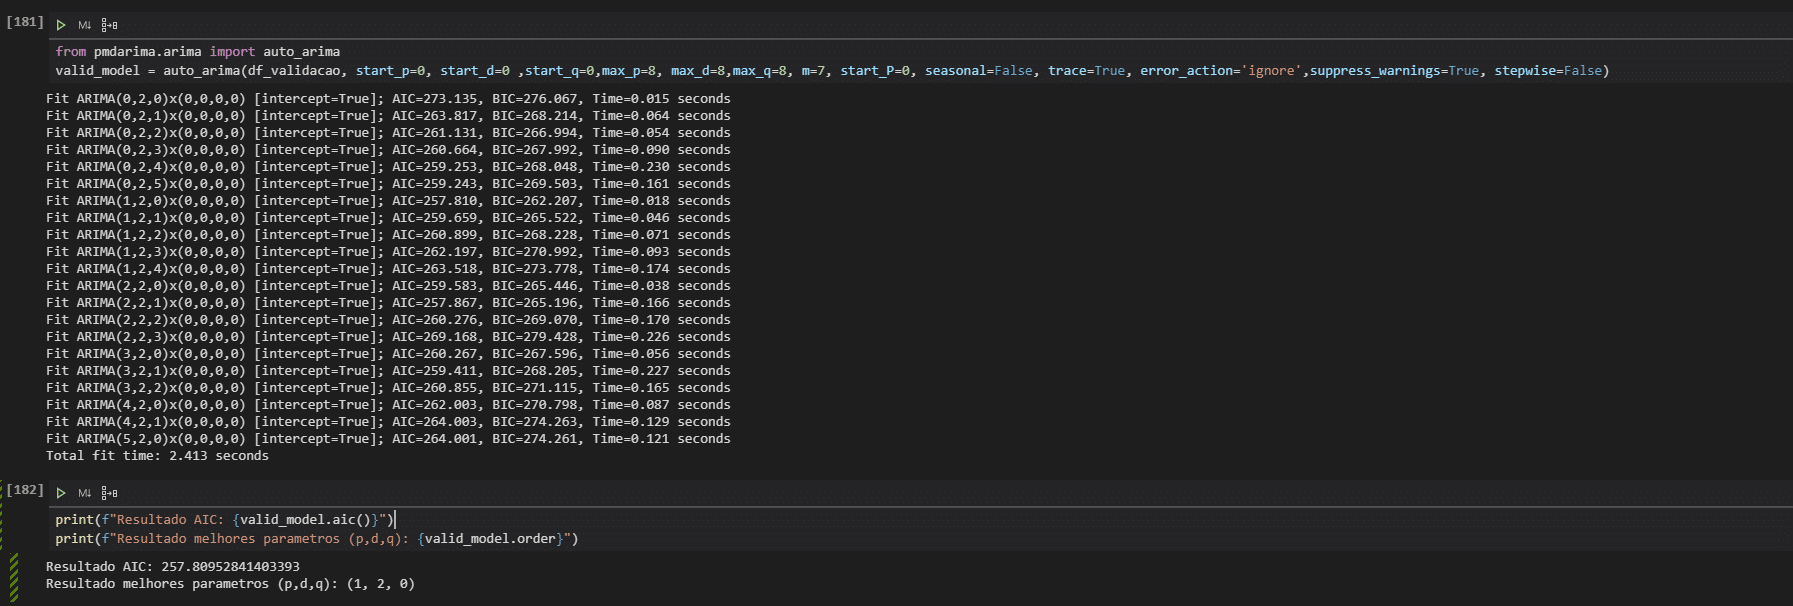The width and height of the screenshot is (1793, 606).
Task: Place cursor in print 'Resultado AIC' code line
Action: [x=225, y=519]
